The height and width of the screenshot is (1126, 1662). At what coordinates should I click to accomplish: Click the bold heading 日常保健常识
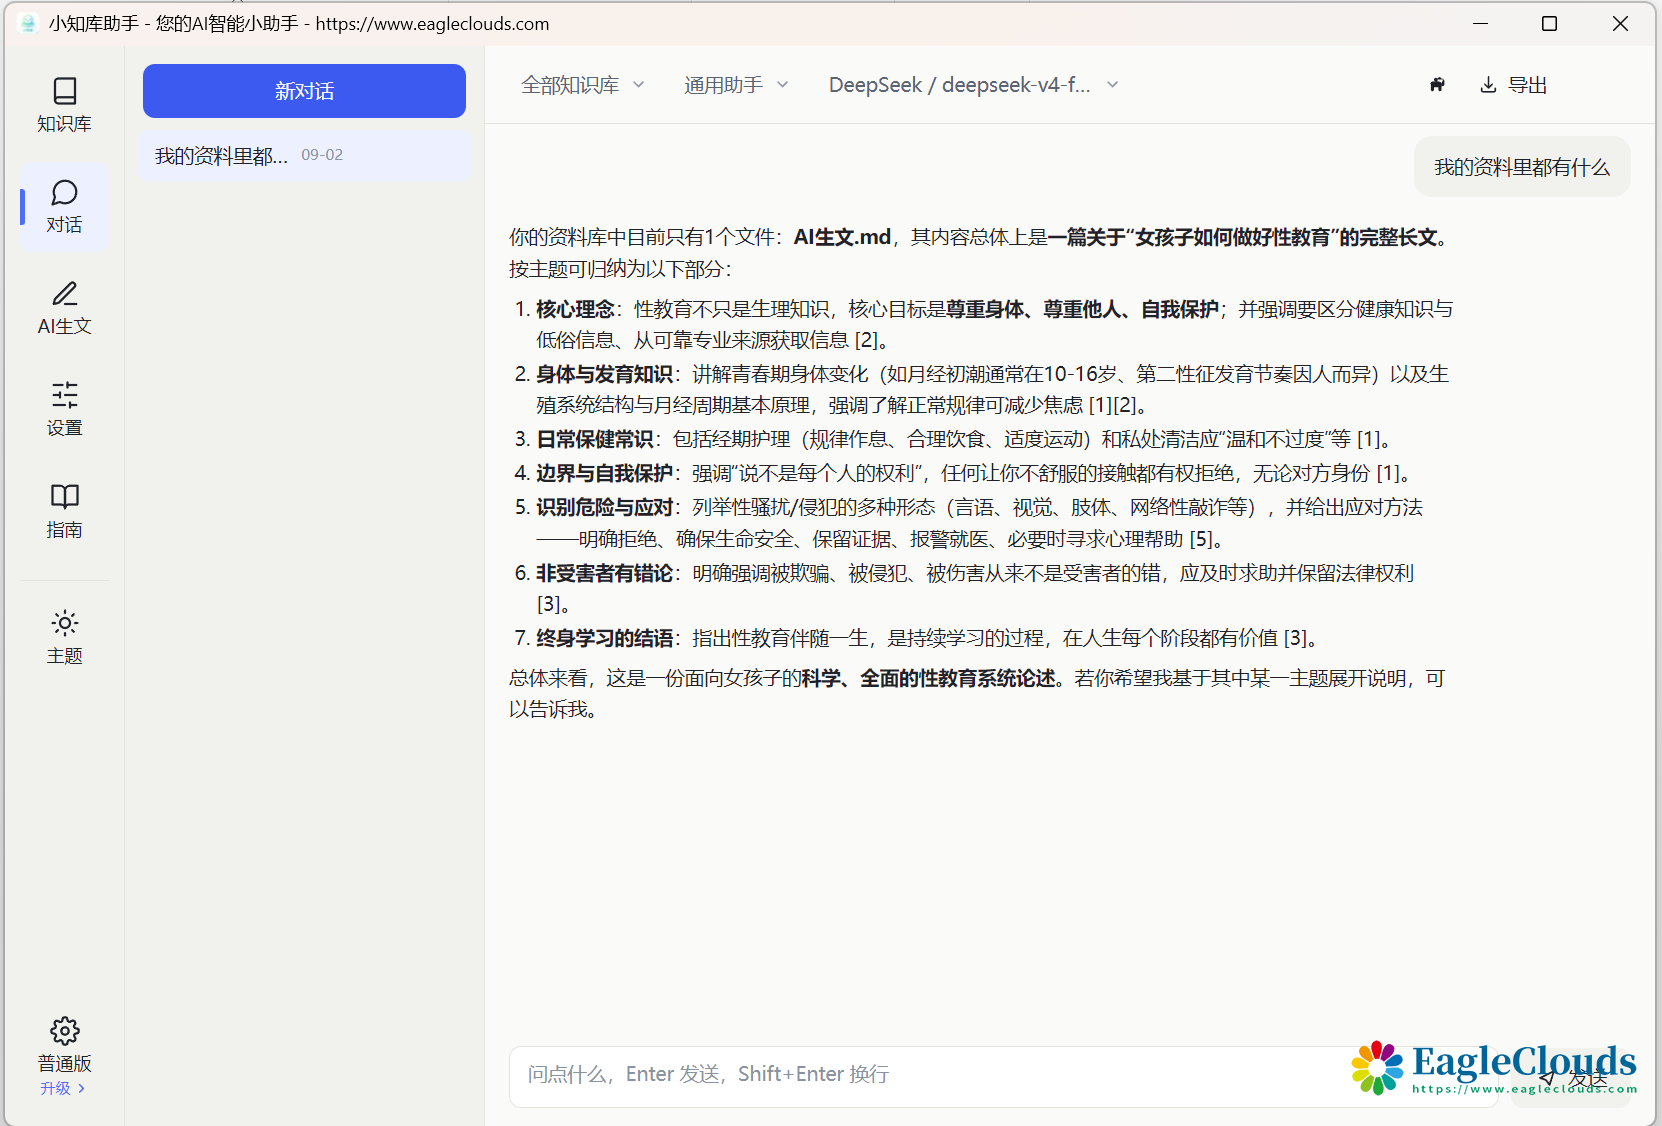pyautogui.click(x=595, y=439)
